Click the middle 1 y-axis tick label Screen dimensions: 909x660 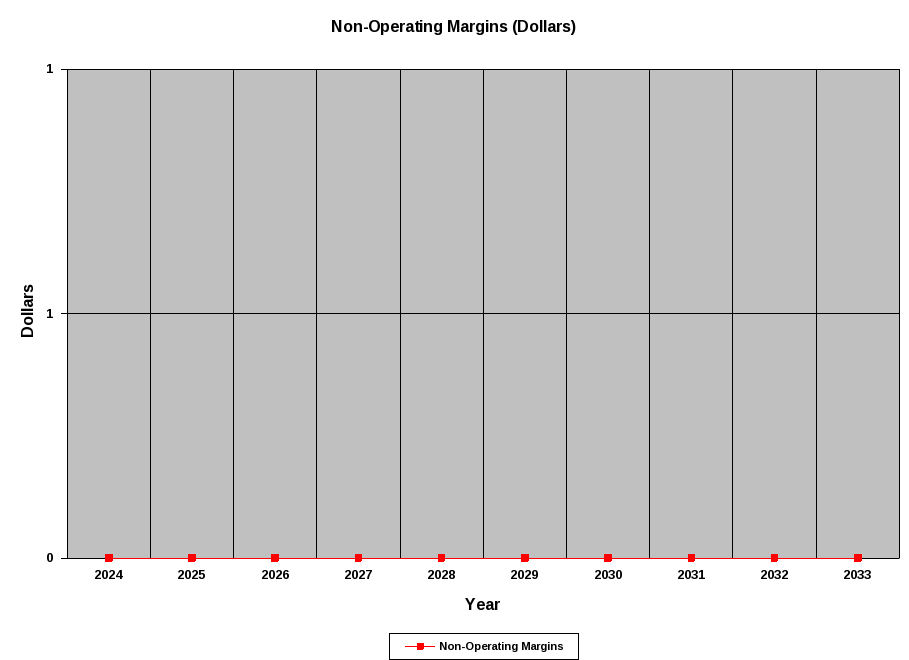[x=50, y=314]
